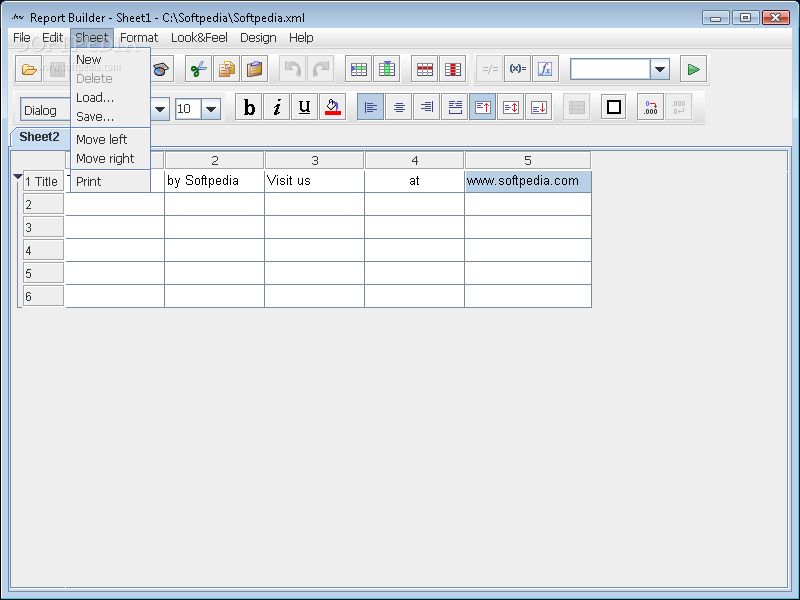Click decrease decimal places icon

pyautogui.click(x=679, y=107)
